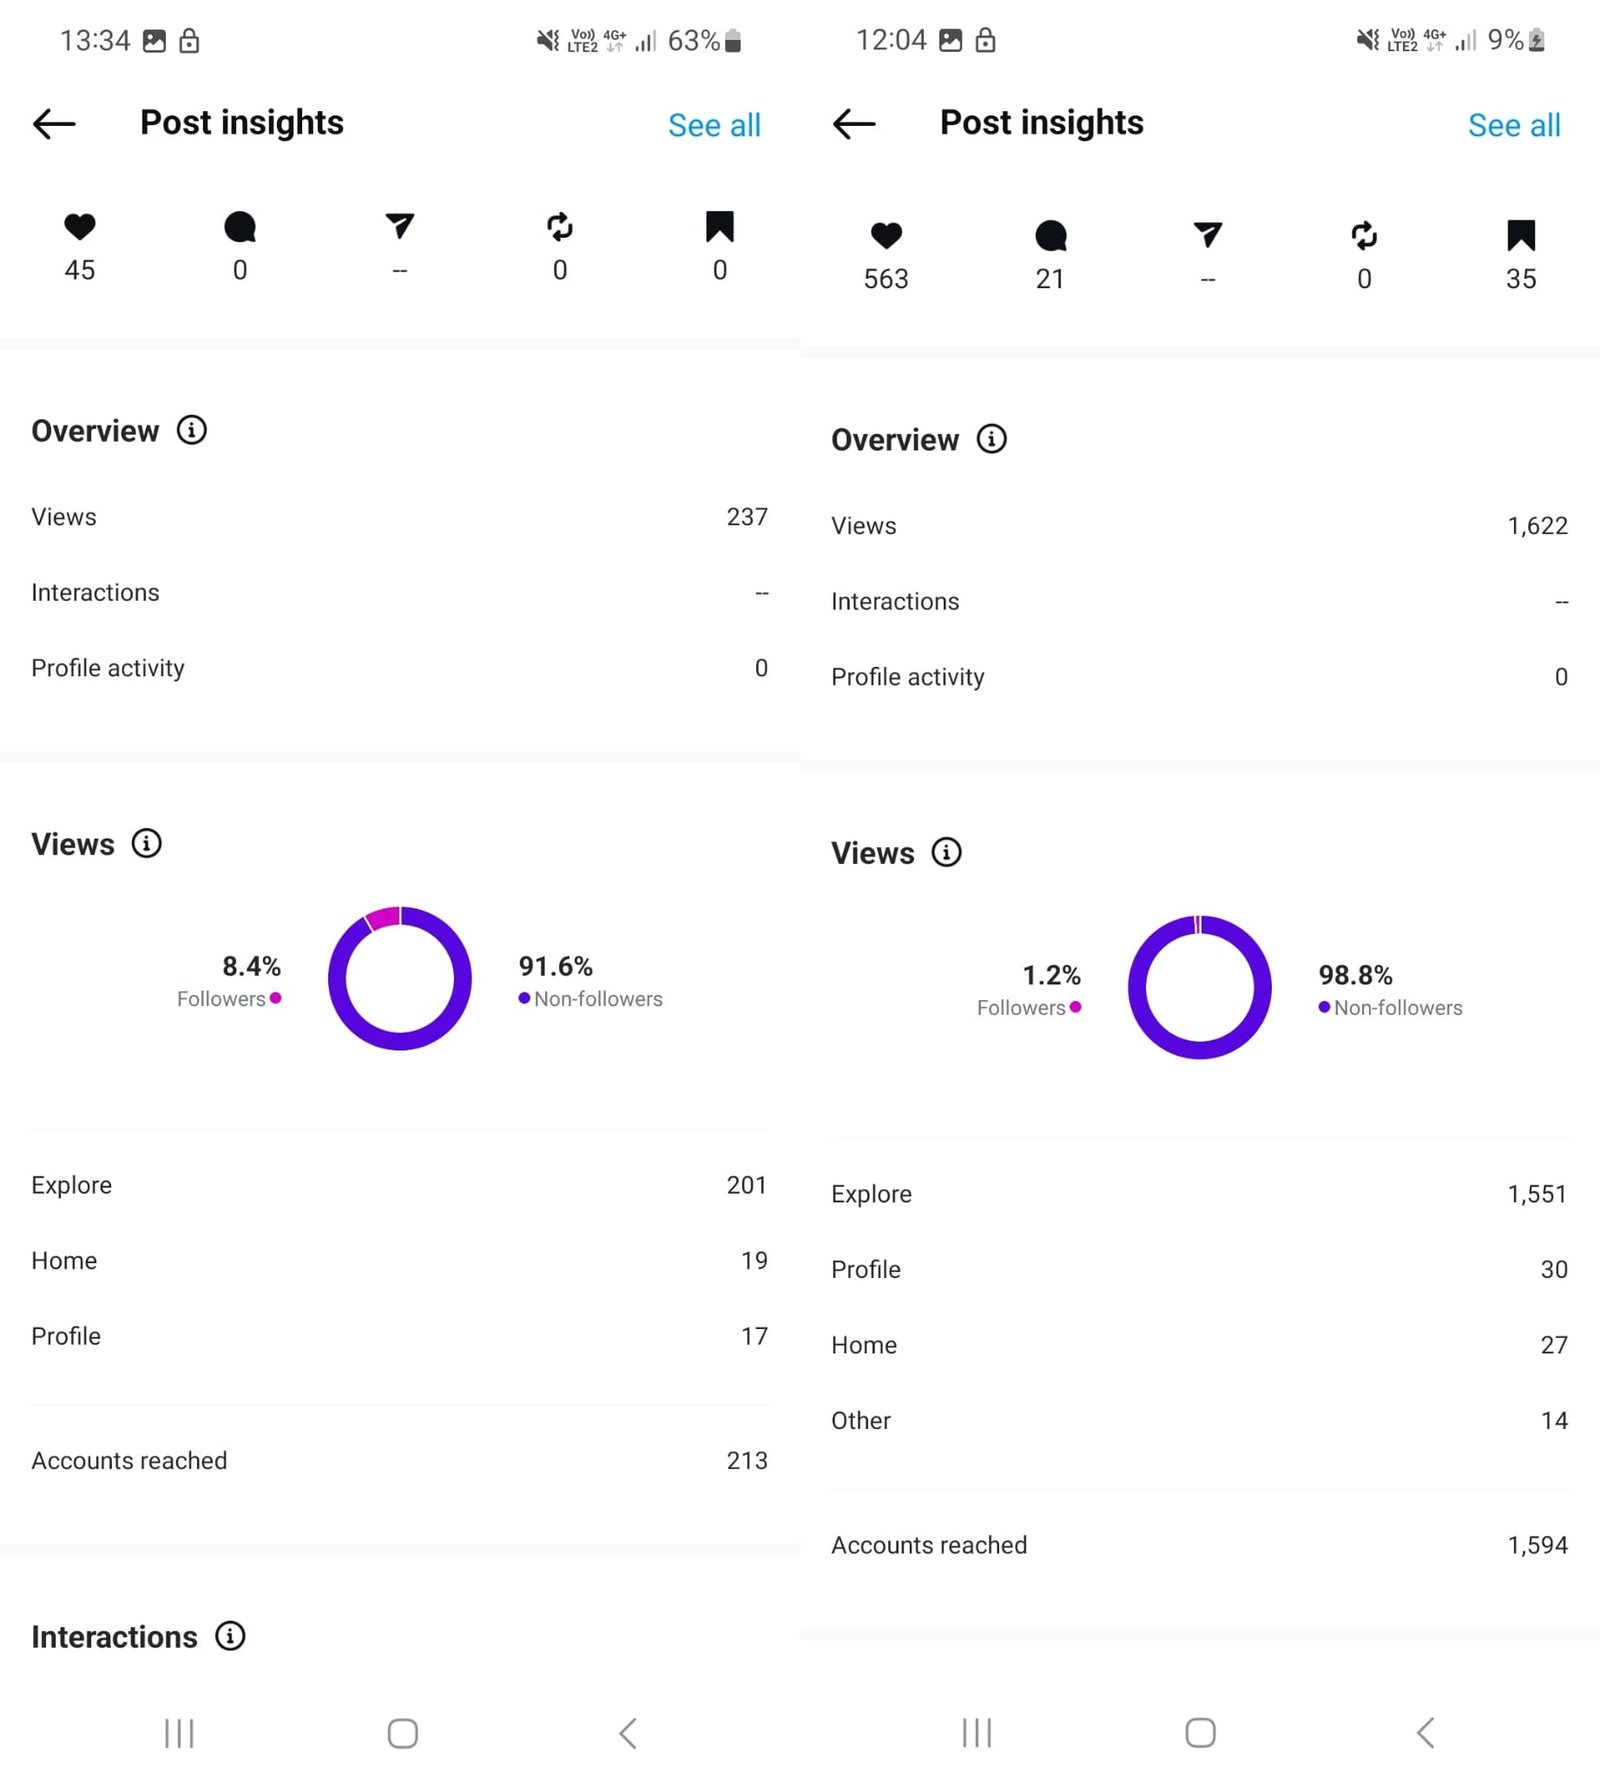Tap the repost arrows icon on the right screen
Screen dimensions: 1600x1778
point(1364,236)
